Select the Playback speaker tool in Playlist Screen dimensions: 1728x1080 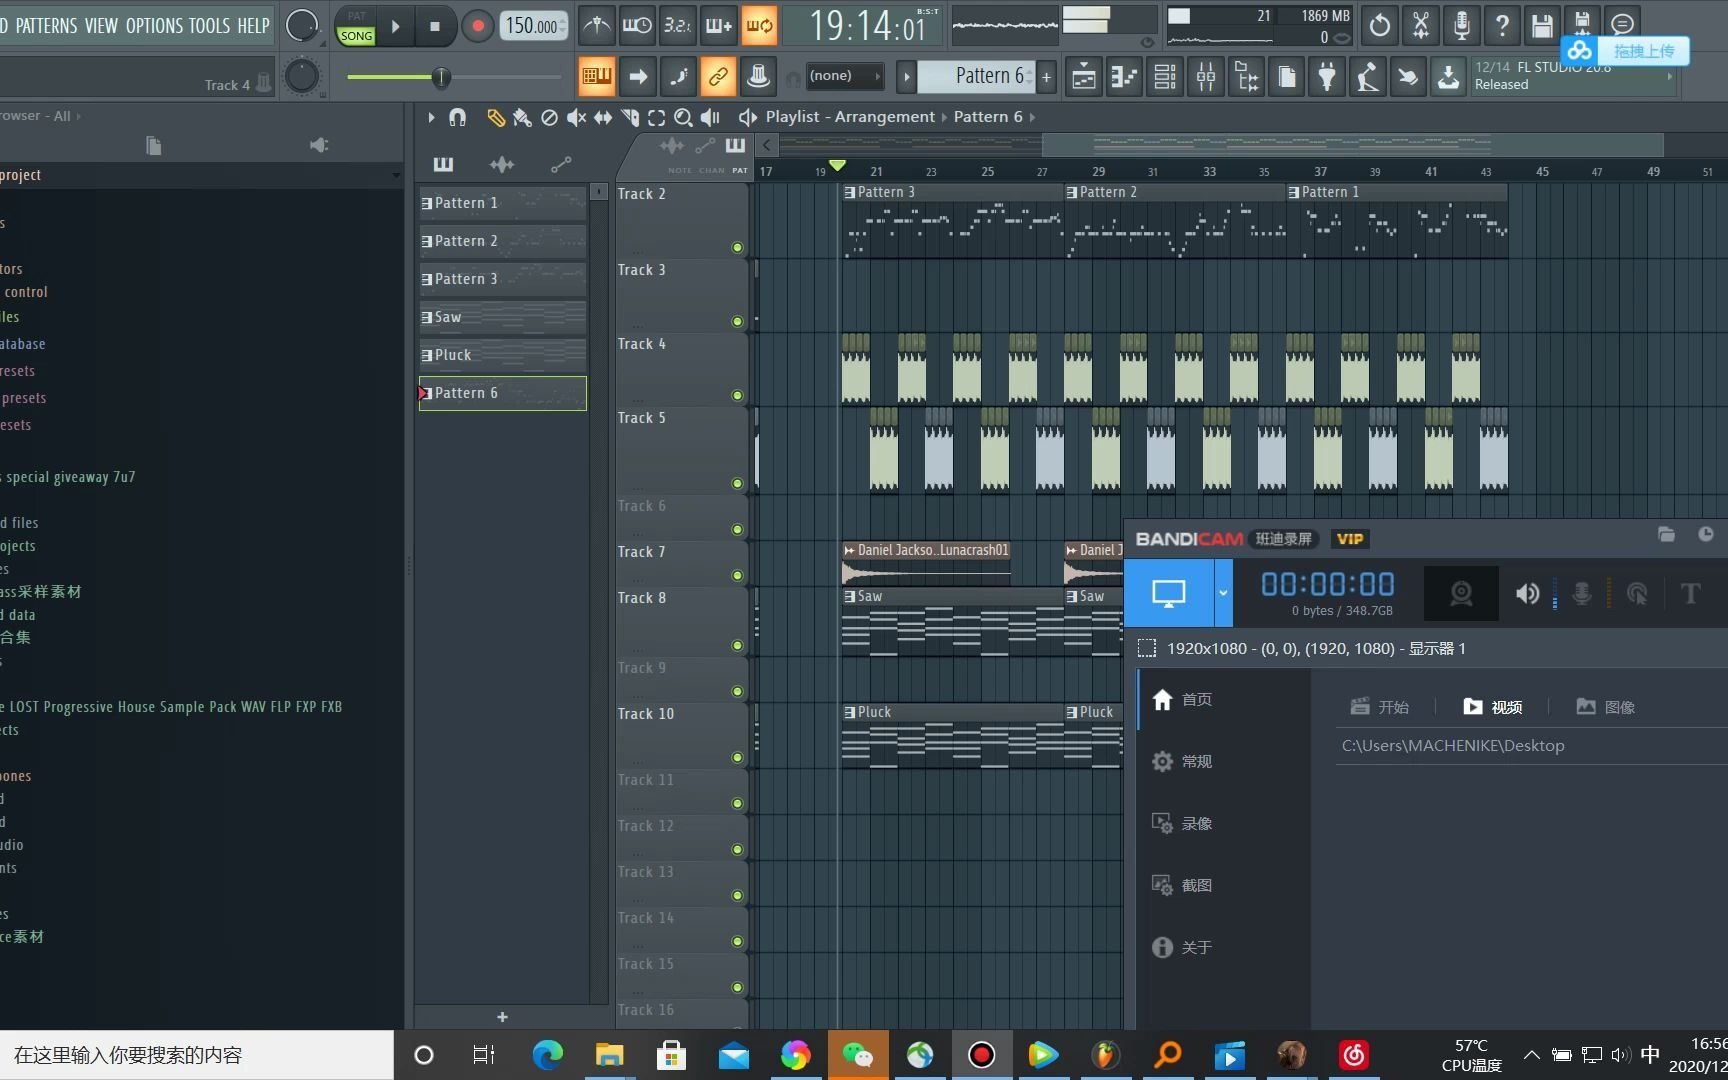tap(710, 118)
